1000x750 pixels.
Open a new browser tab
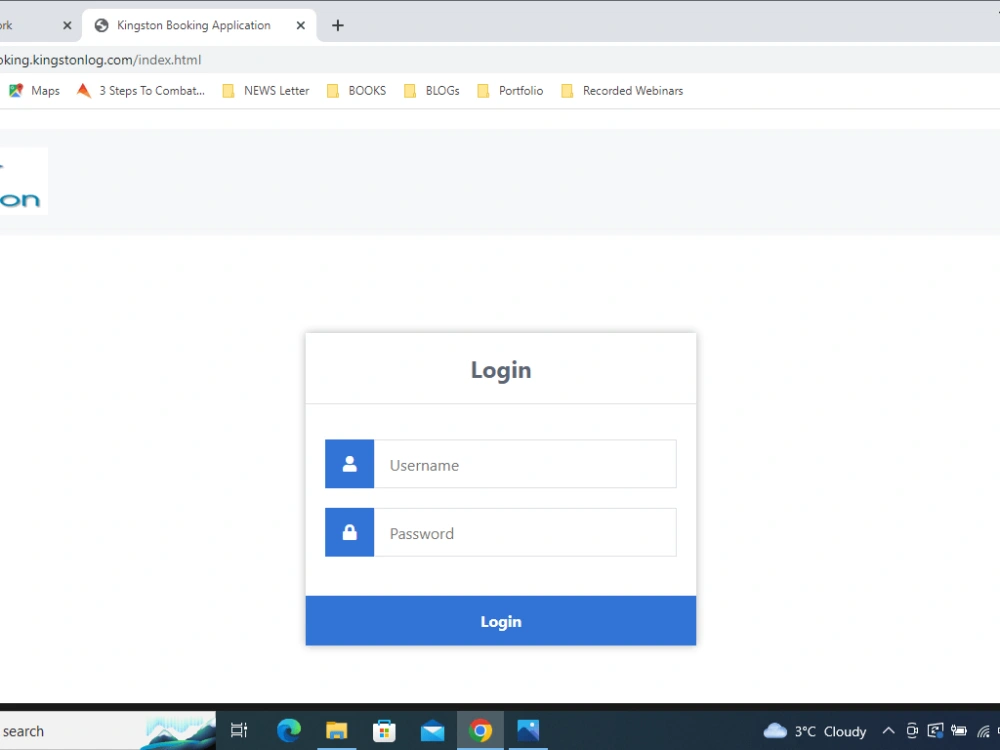pyautogui.click(x=338, y=26)
